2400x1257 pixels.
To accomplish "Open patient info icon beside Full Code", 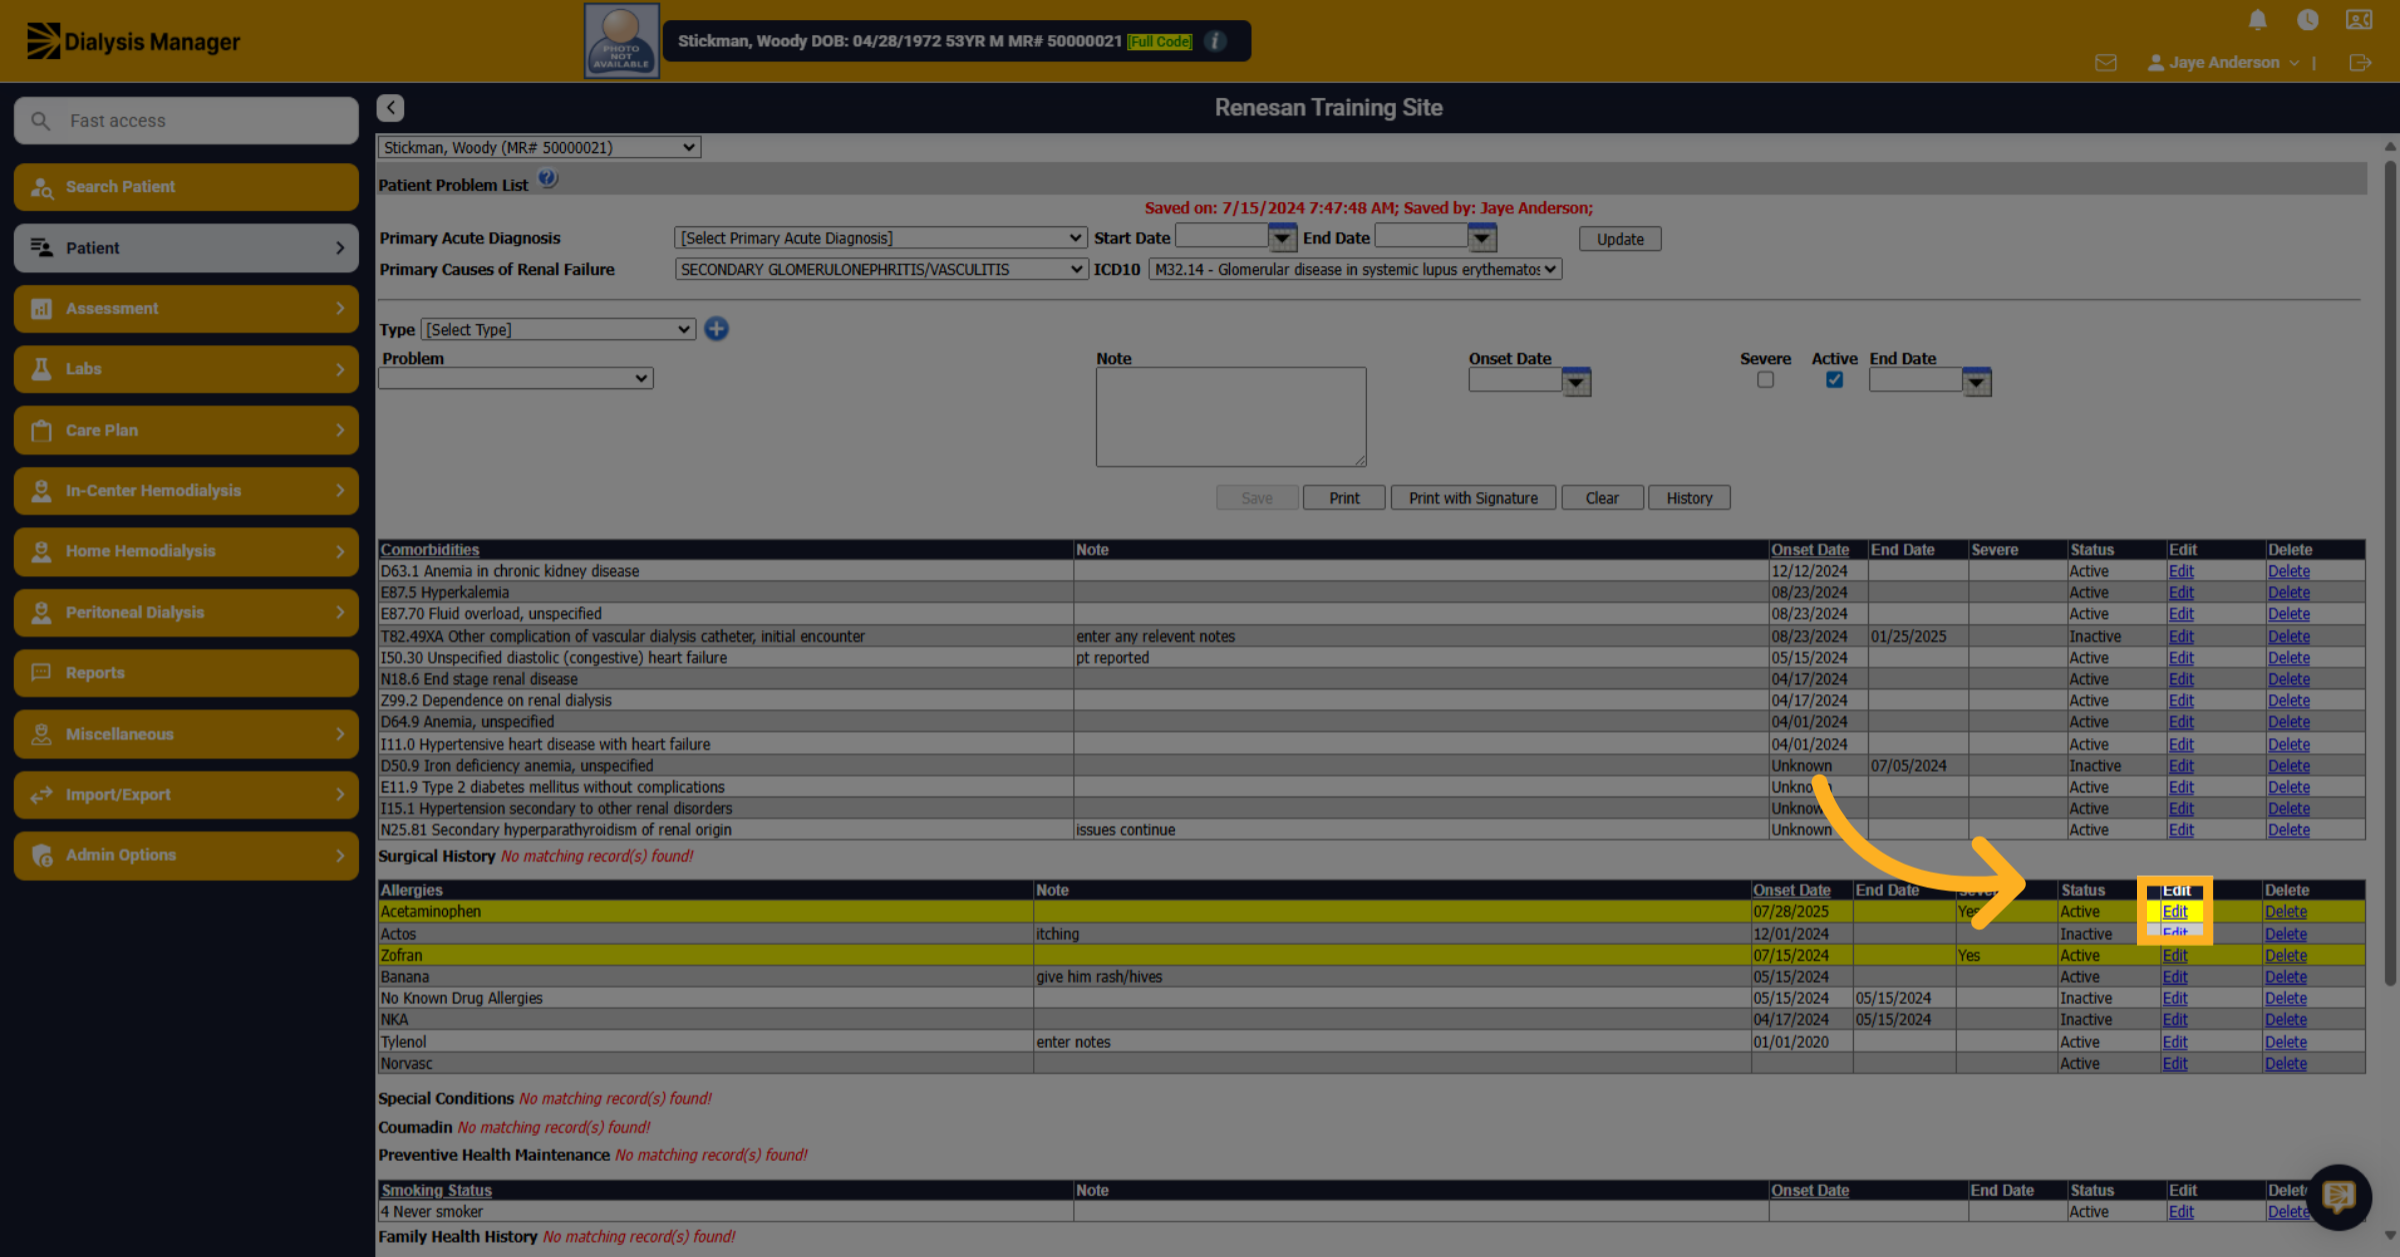I will [x=1215, y=41].
